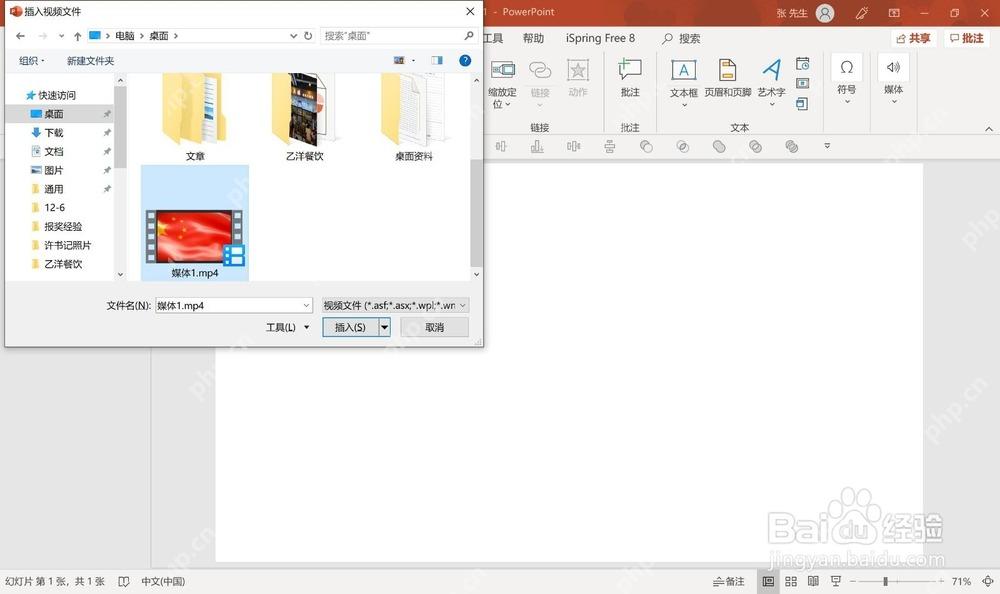Click the search magnifier in dialog
1000x594 pixels.
click(x=469, y=36)
